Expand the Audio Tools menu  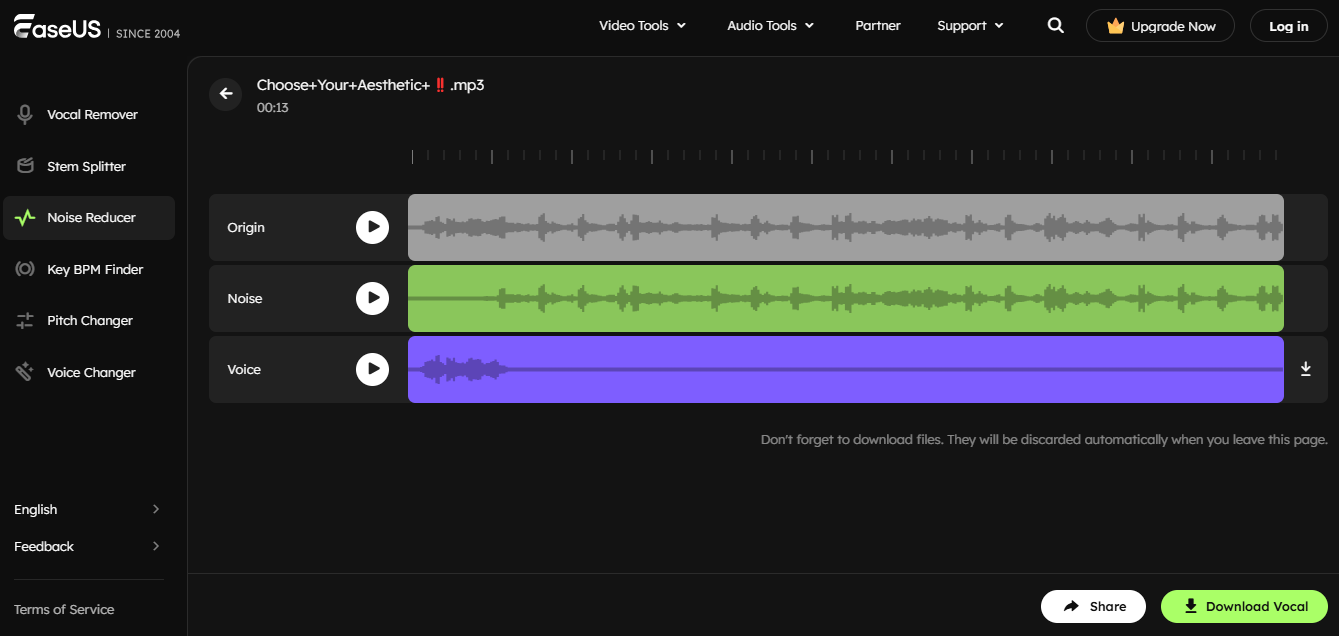(x=770, y=25)
